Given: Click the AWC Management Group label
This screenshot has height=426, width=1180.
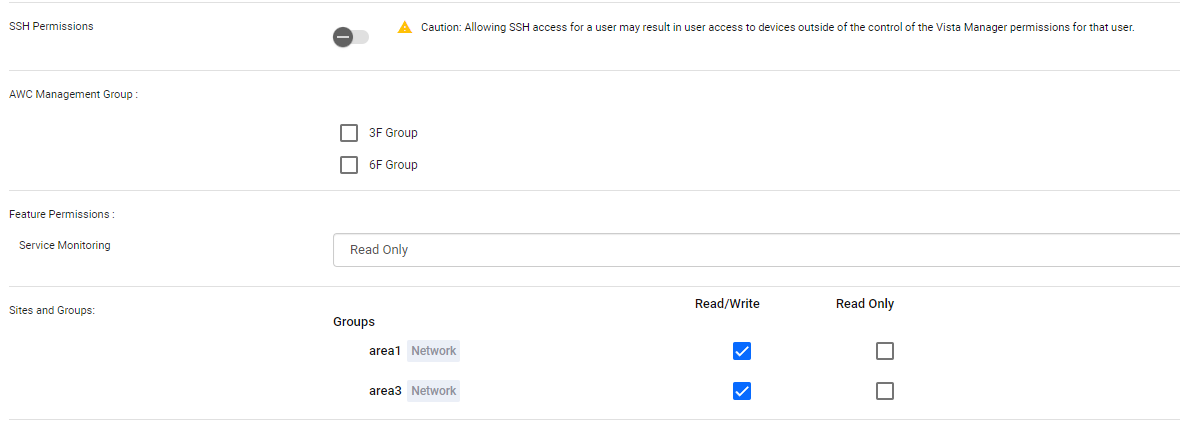Looking at the screenshot, I should click(73, 95).
